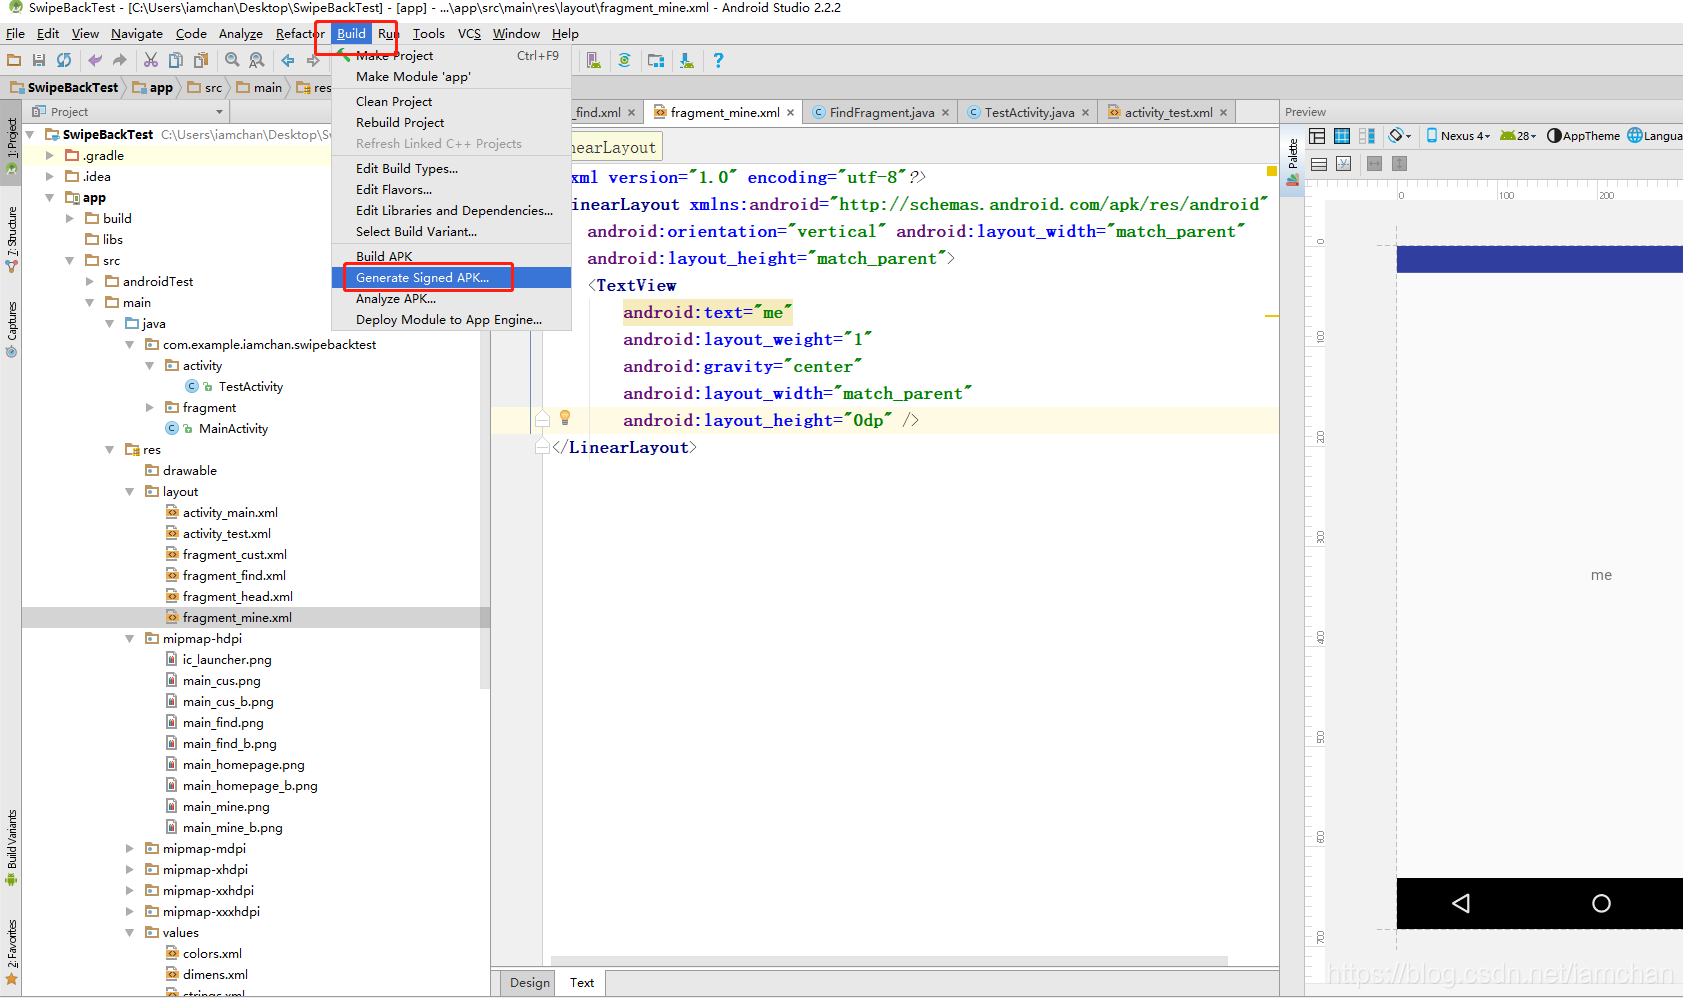Click the editor horizontal scrollbar
Screen dimensions: 1683x998
[x=889, y=961]
